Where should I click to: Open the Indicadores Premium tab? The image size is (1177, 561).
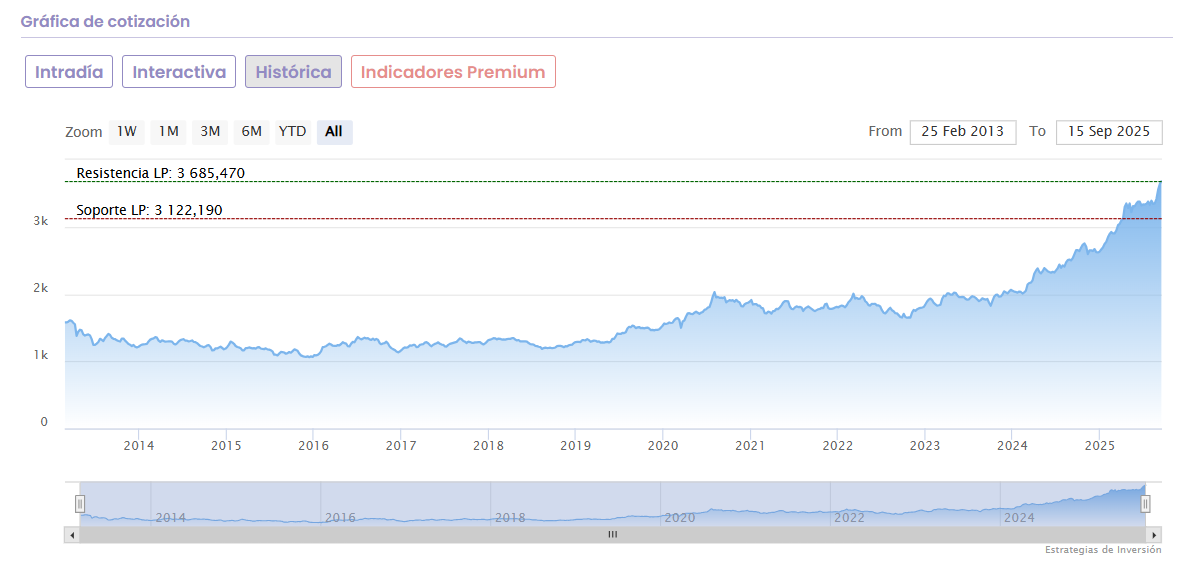pos(453,72)
